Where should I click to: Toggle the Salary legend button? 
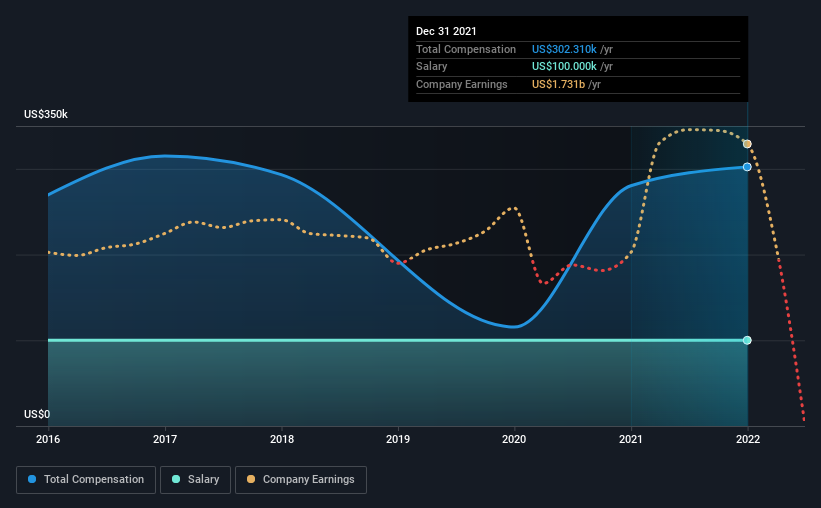195,480
